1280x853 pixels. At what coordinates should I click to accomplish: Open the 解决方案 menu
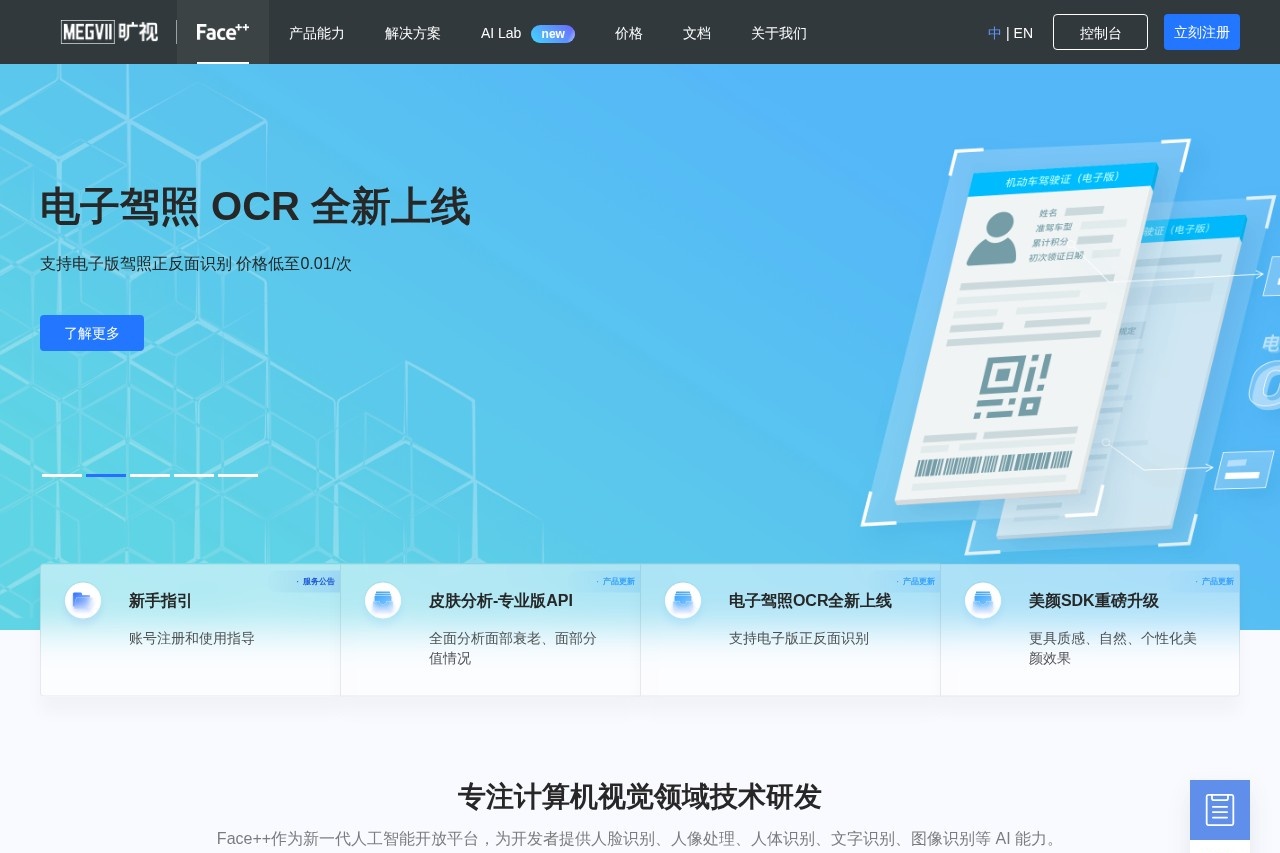click(x=413, y=33)
